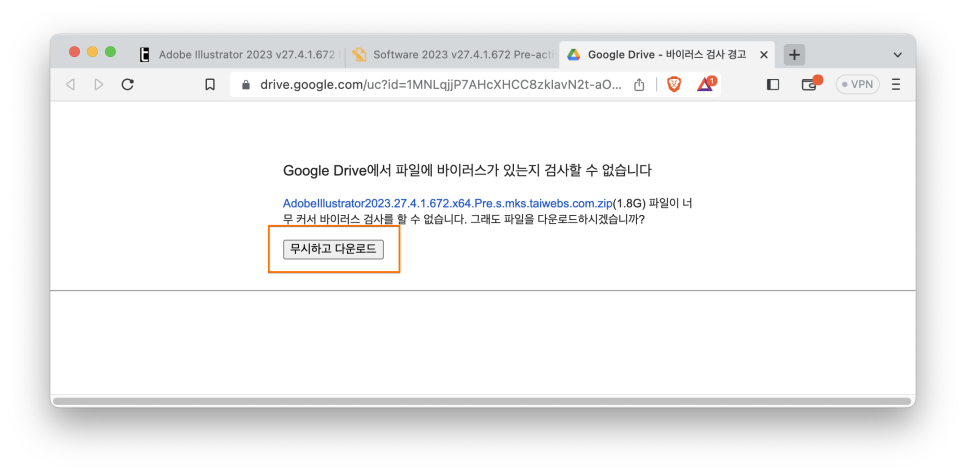The image size is (966, 474).
Task: Click the horizontal scrollbar at page bottom
Action: 482,401
